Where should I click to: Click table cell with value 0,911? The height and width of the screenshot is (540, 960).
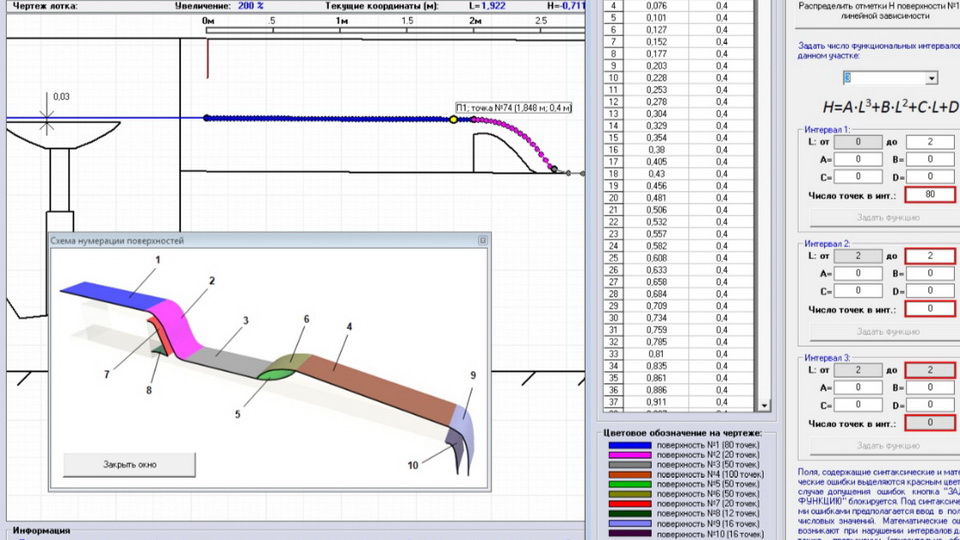tap(656, 402)
